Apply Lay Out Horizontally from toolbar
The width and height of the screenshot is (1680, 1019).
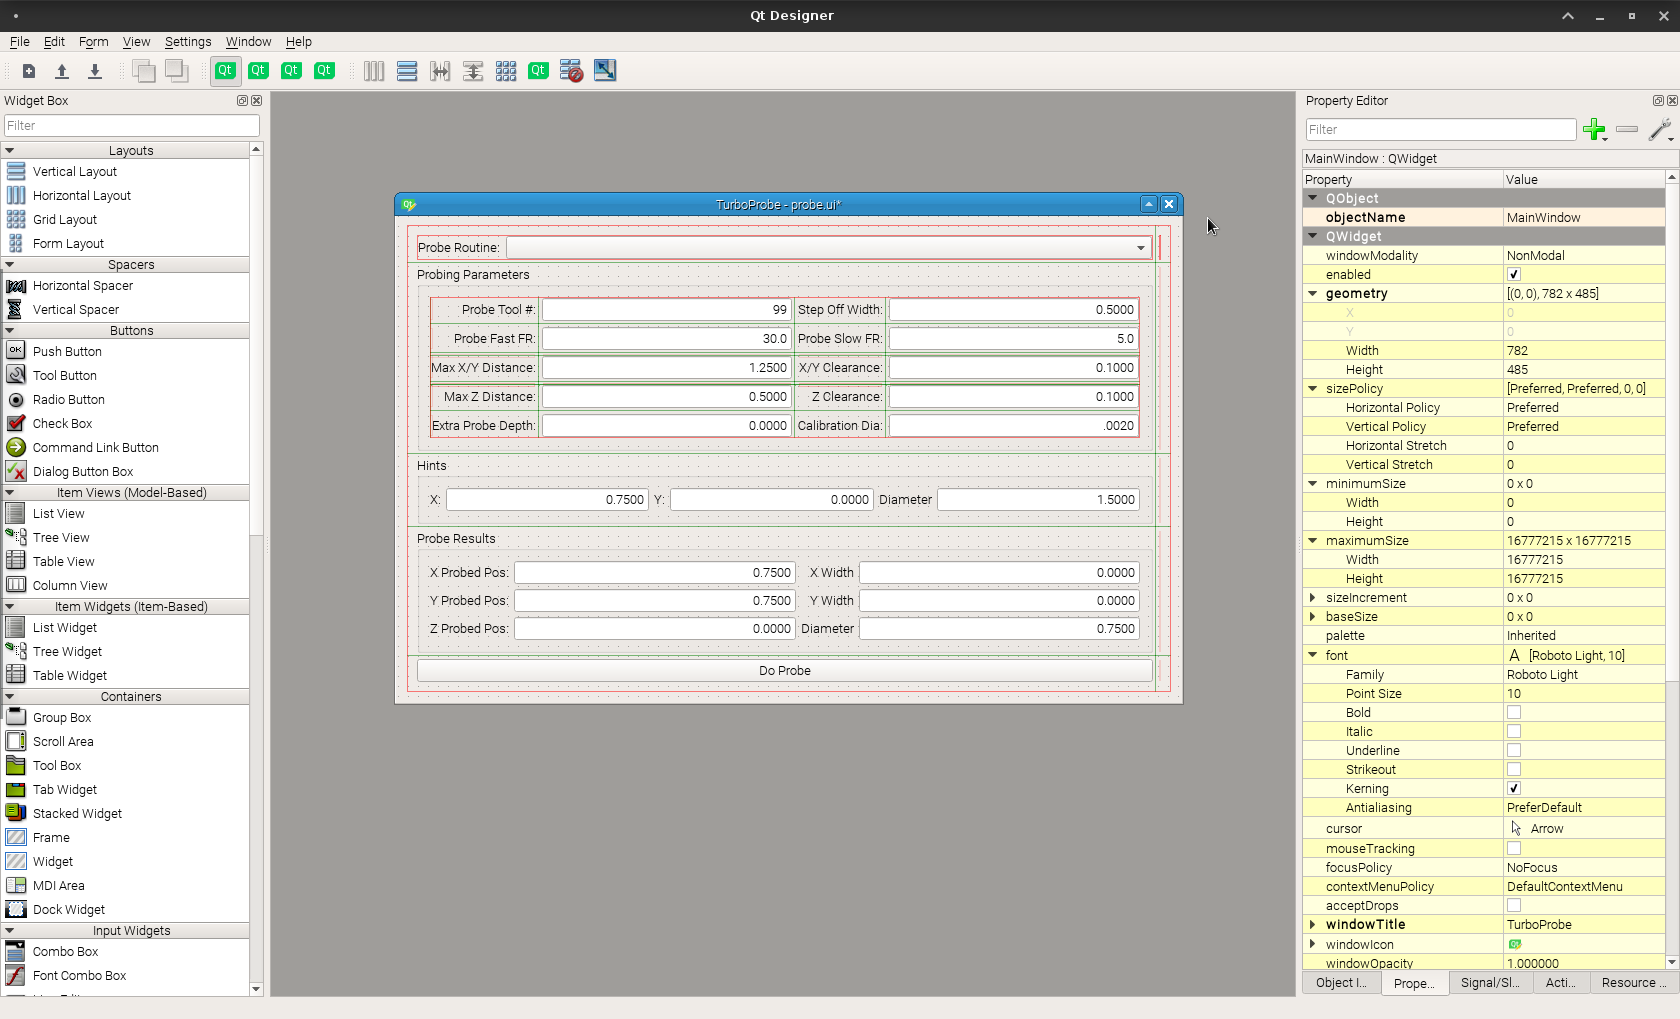click(374, 71)
